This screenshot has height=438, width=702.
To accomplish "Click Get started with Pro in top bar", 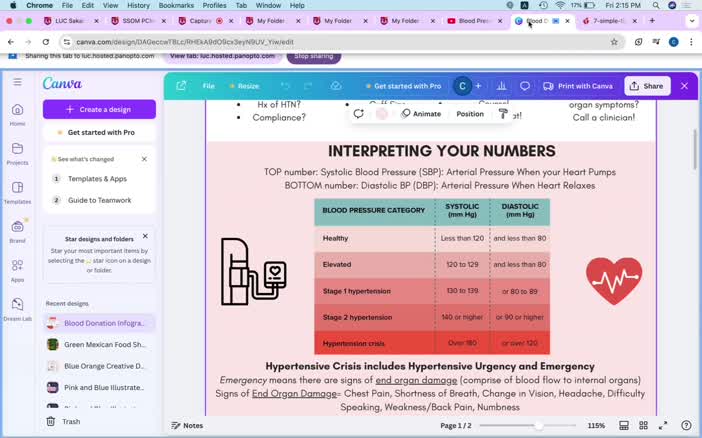I will 403,86.
